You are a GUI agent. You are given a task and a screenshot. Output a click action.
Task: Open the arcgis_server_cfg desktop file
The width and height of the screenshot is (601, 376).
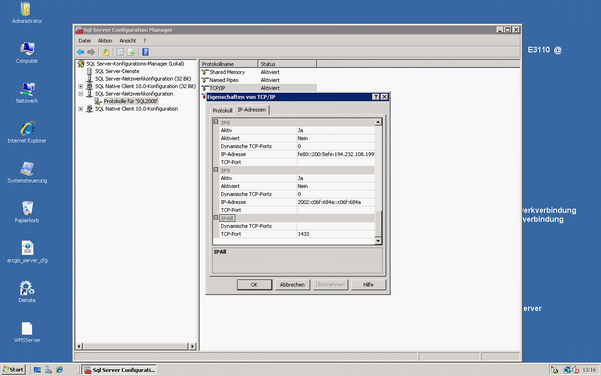[27, 252]
